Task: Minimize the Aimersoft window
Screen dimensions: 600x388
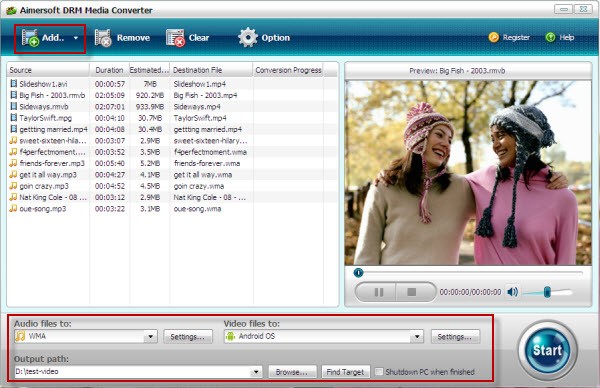Action: [x=563, y=9]
